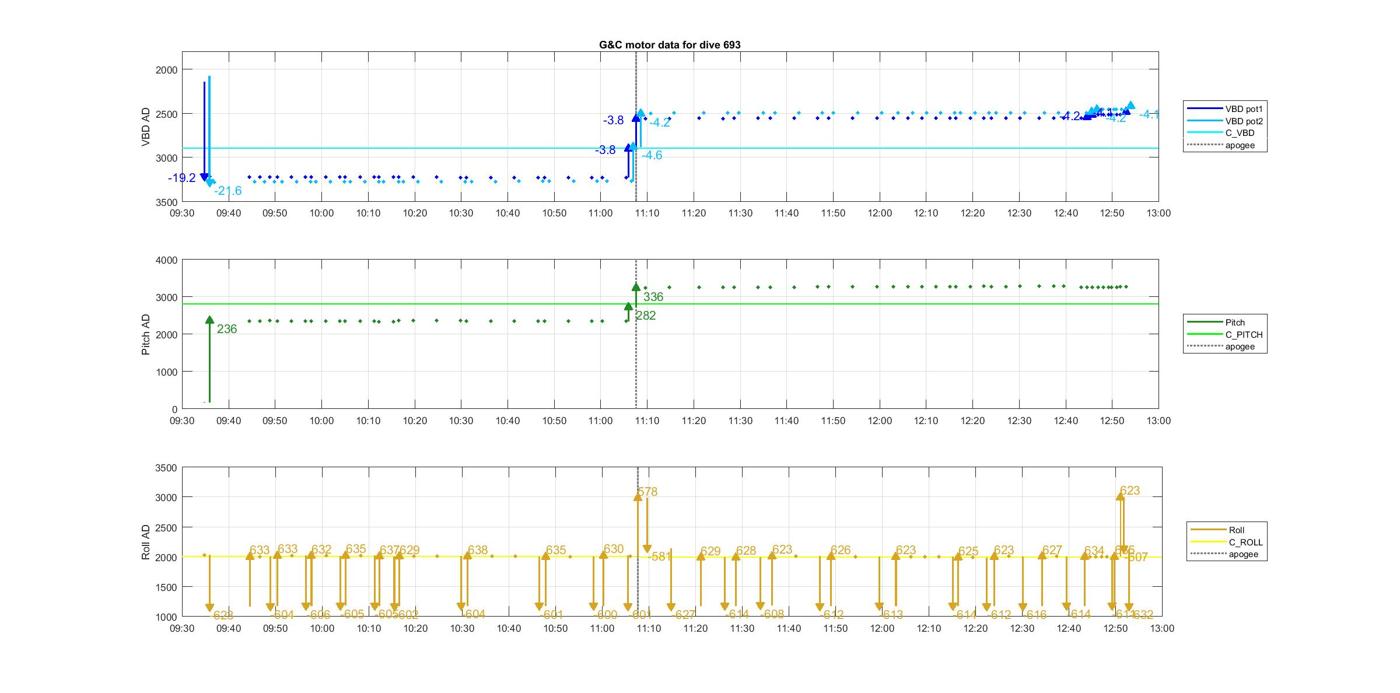This screenshot has height=693, width=1400.
Task: Click the '-613' roll data label
Action: tap(892, 615)
